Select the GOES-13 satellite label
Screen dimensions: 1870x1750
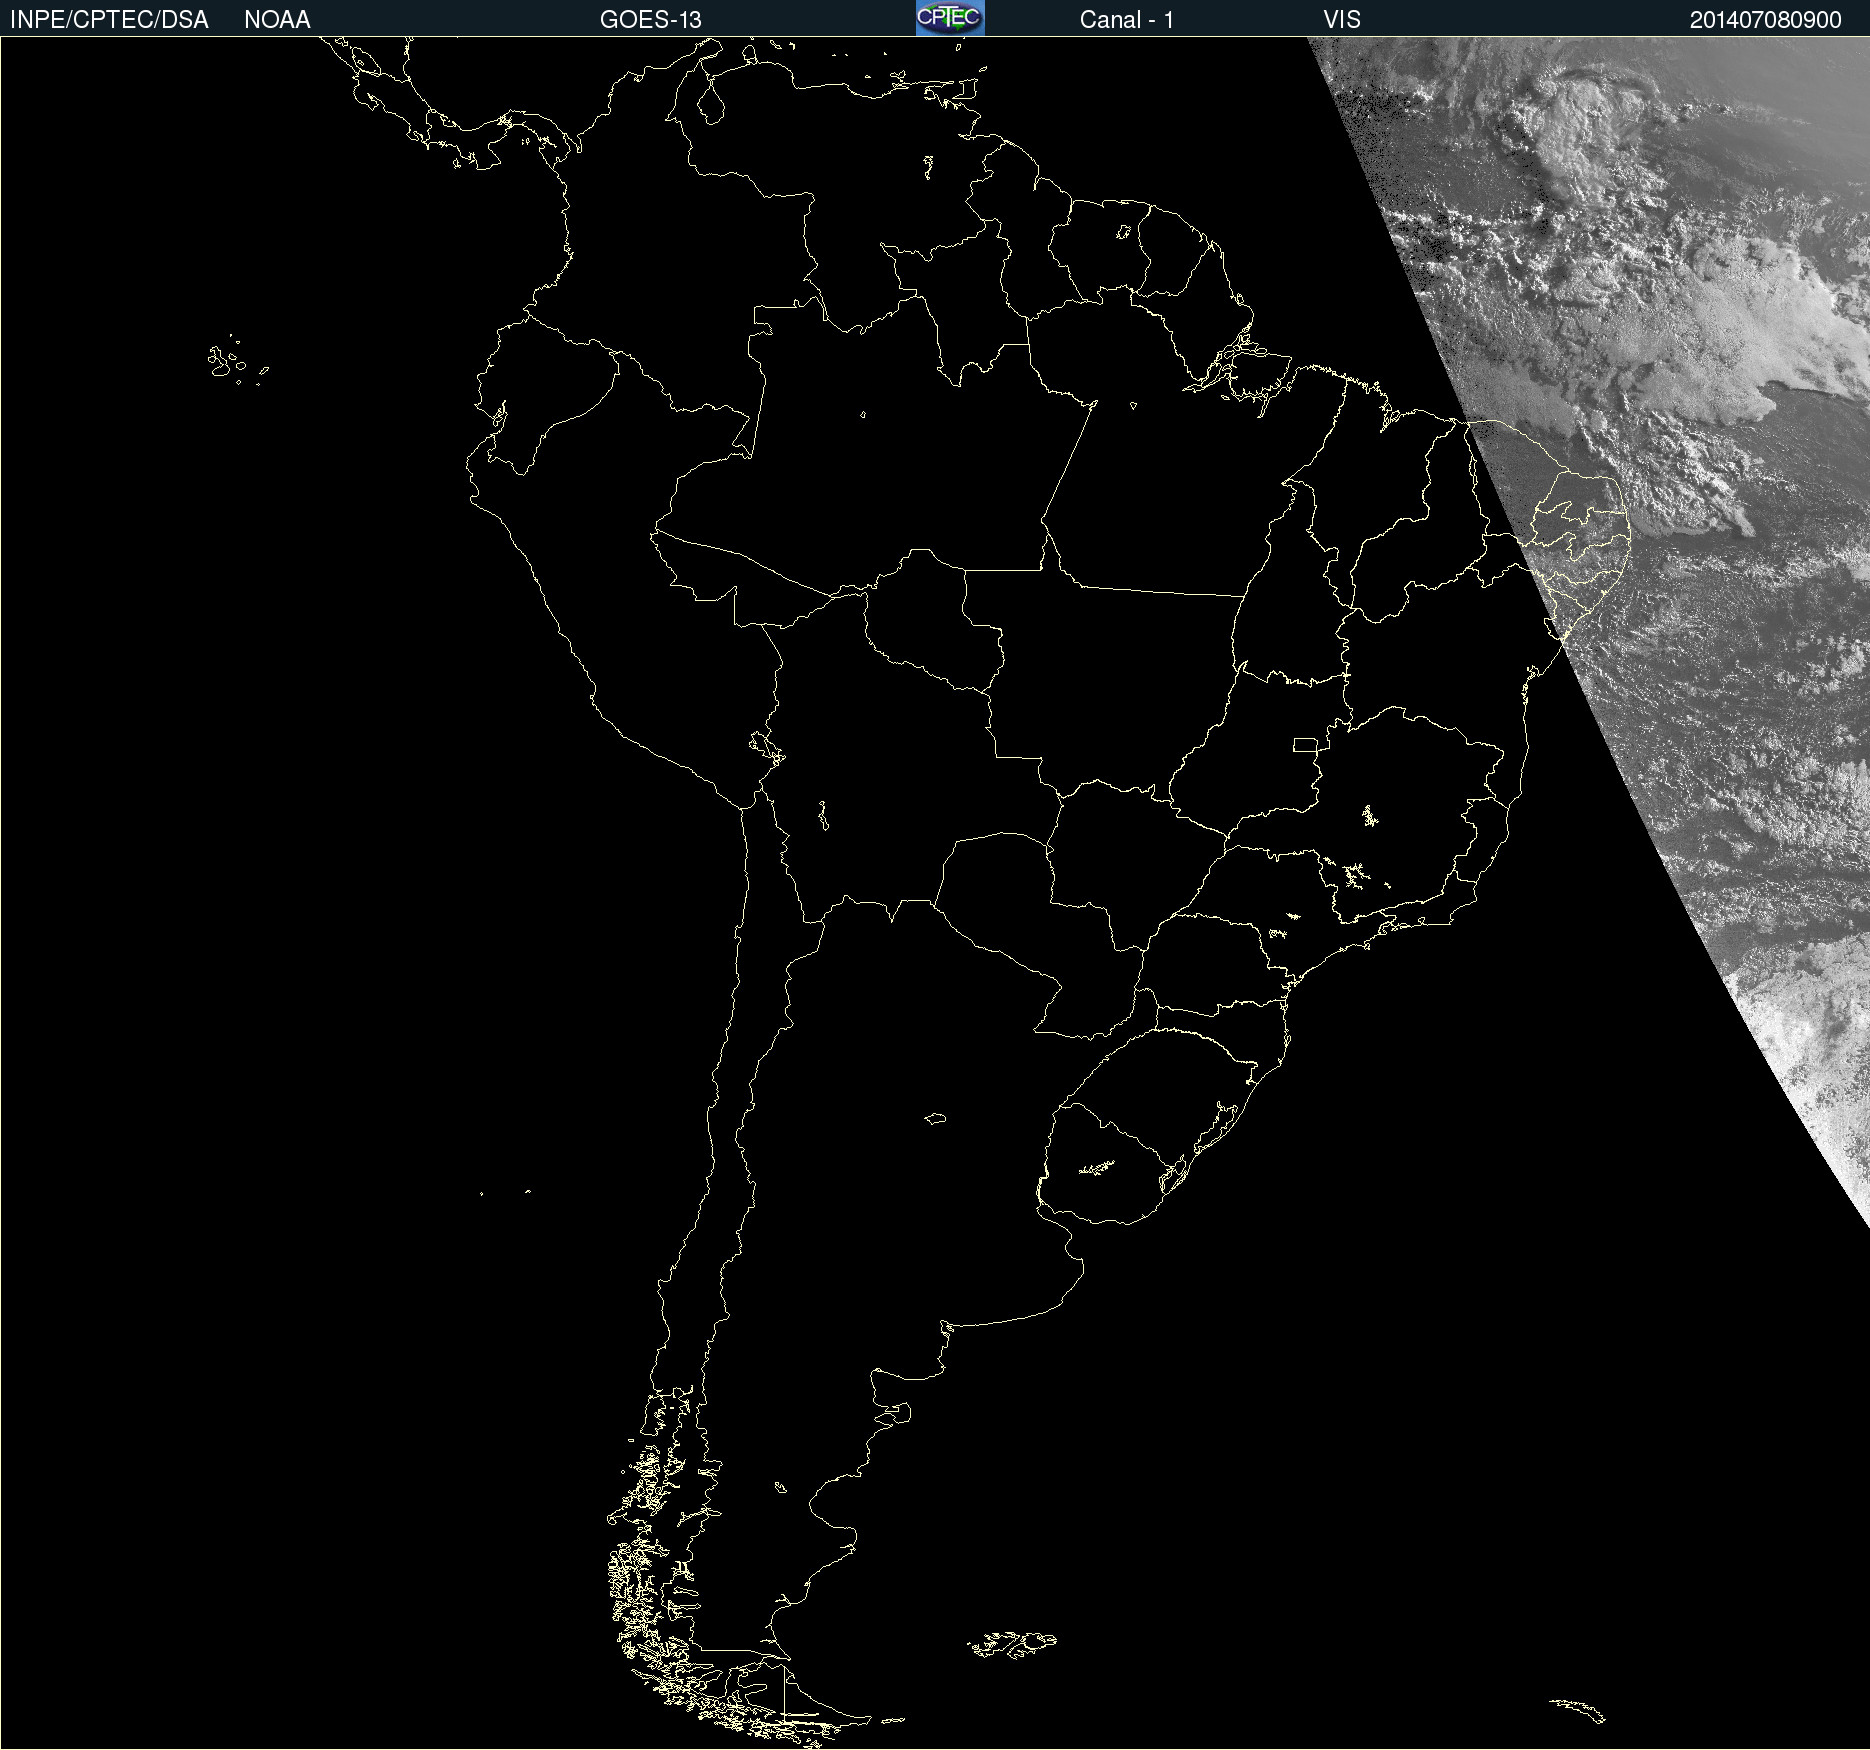[650, 20]
